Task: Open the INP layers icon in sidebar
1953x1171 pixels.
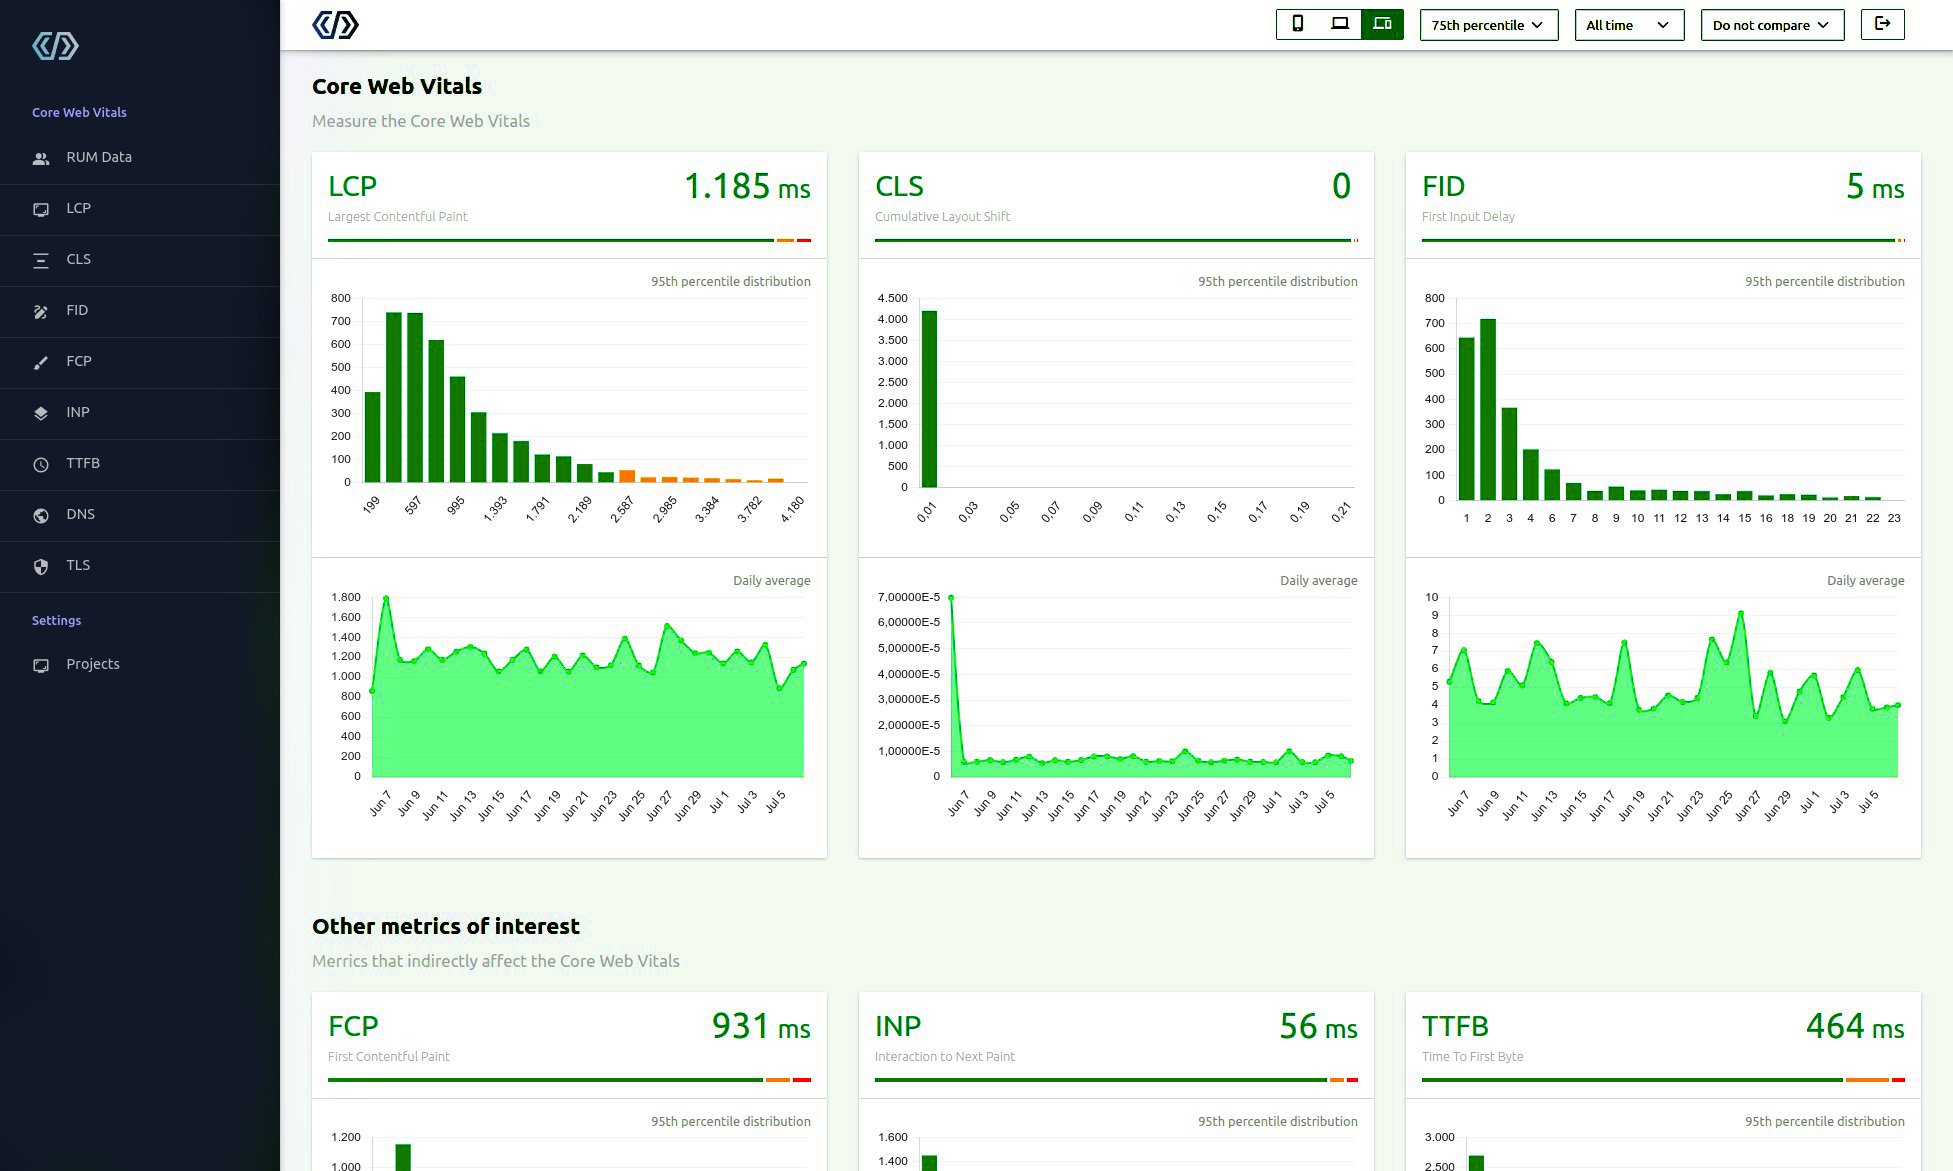Action: click(40, 413)
